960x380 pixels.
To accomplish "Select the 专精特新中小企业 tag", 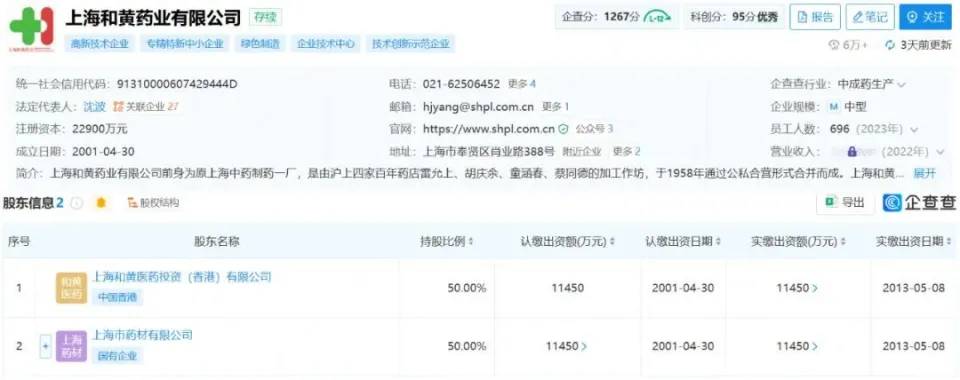I will [184, 44].
